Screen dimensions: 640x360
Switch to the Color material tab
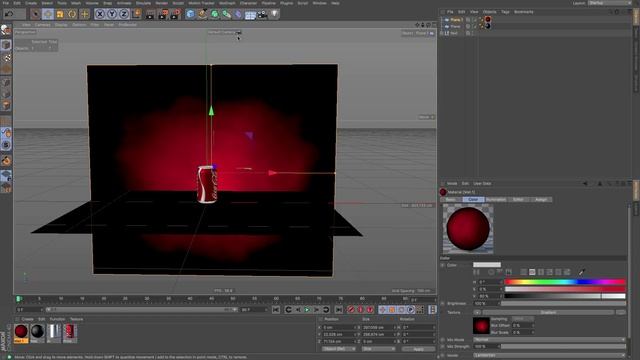coord(473,200)
